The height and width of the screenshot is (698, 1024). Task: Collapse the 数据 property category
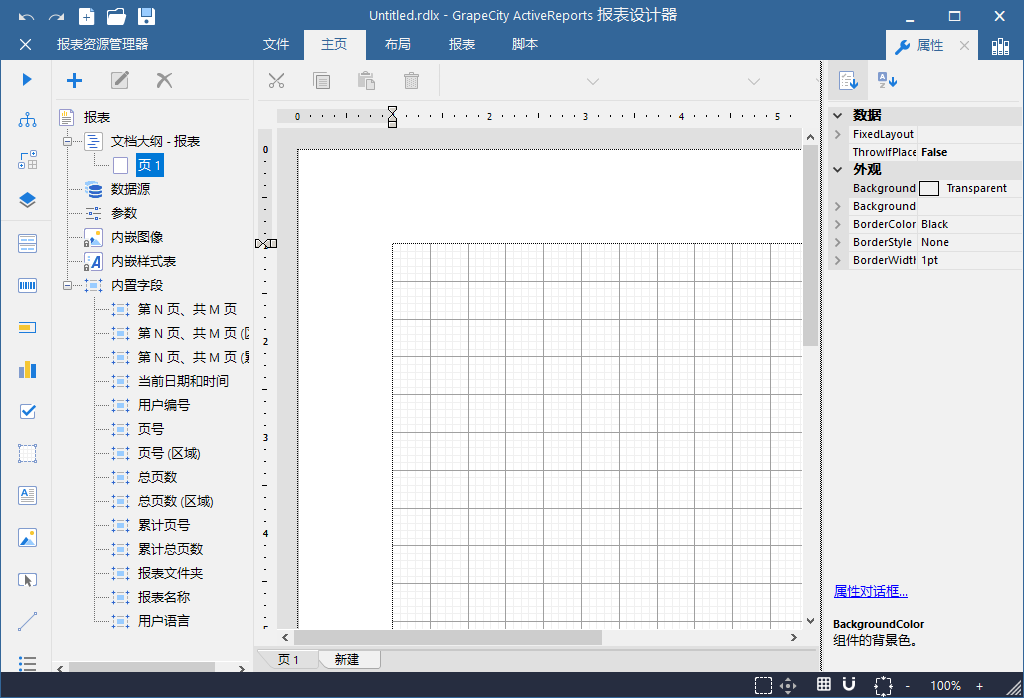(838, 116)
